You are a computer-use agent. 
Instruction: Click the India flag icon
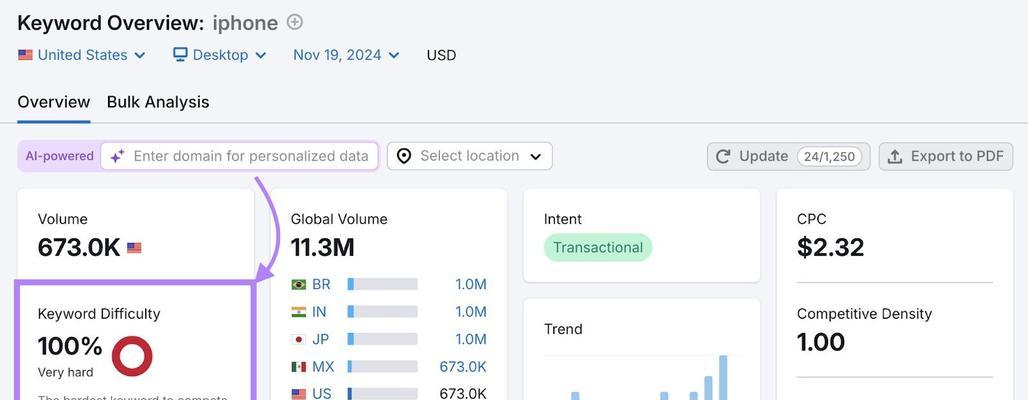tap(298, 312)
